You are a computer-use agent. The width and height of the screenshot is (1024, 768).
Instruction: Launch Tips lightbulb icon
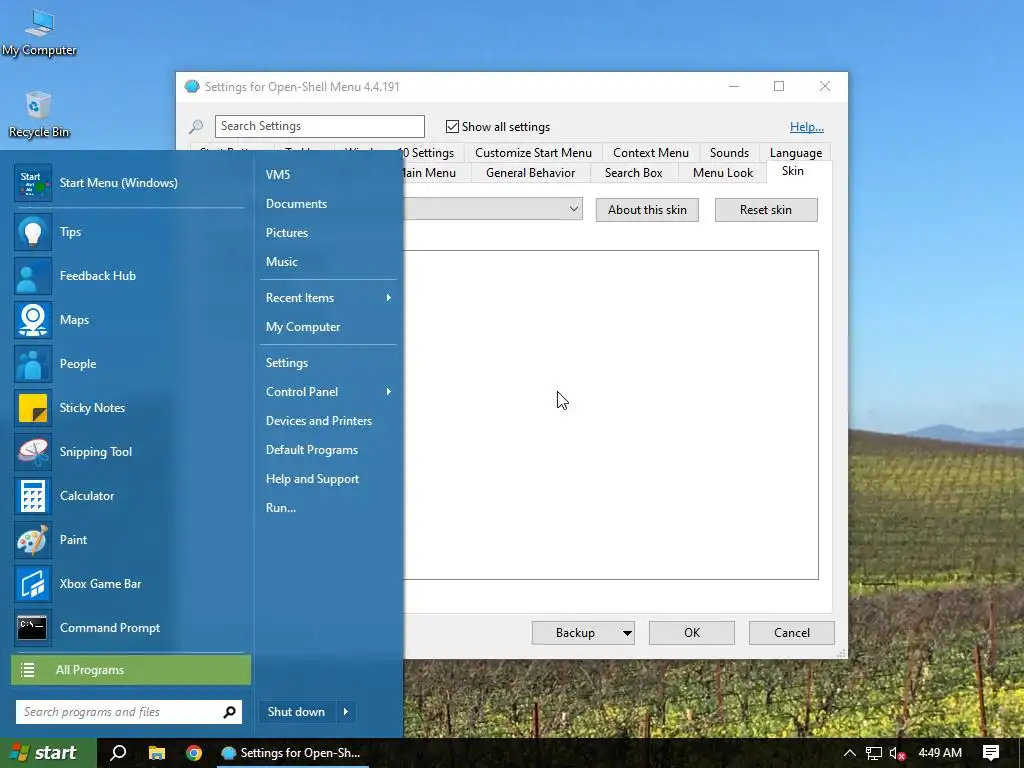33,232
